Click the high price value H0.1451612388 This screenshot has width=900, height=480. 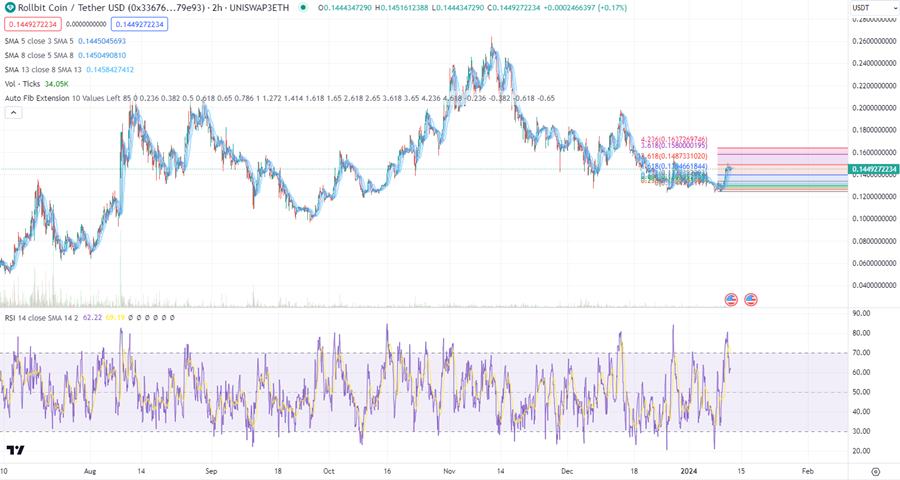tap(401, 8)
